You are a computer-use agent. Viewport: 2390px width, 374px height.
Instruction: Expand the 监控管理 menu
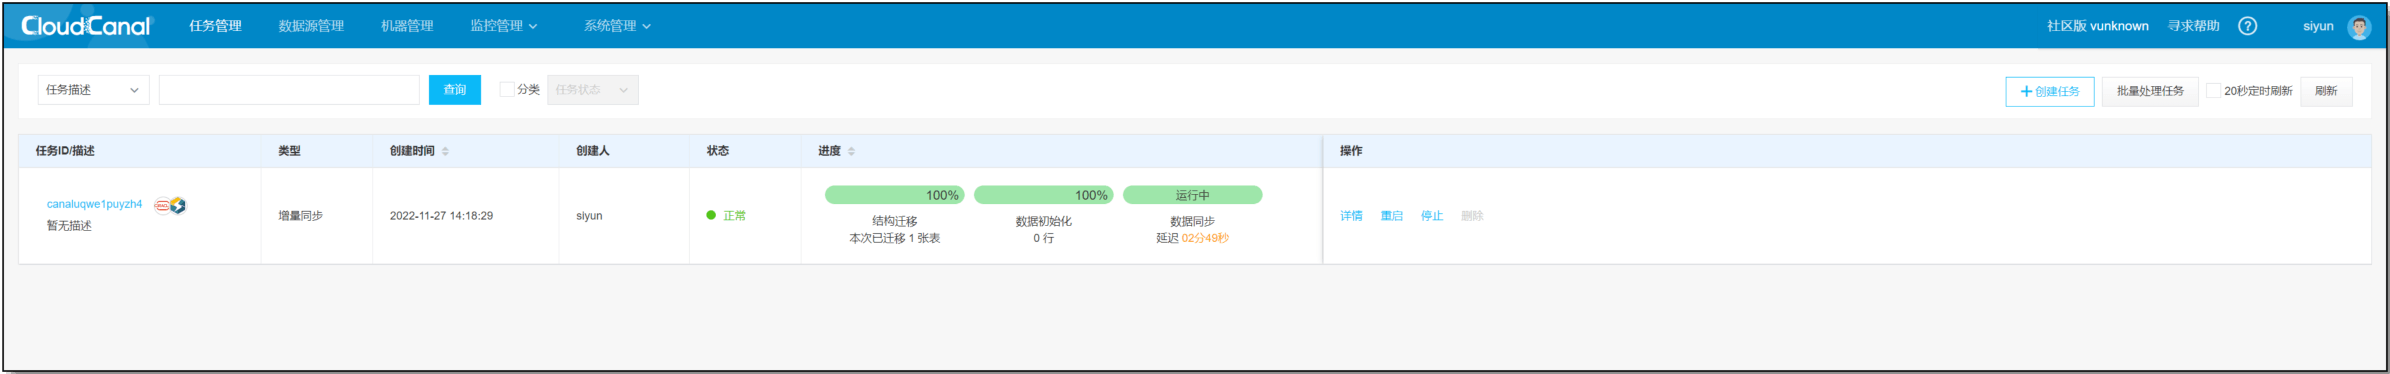point(504,26)
